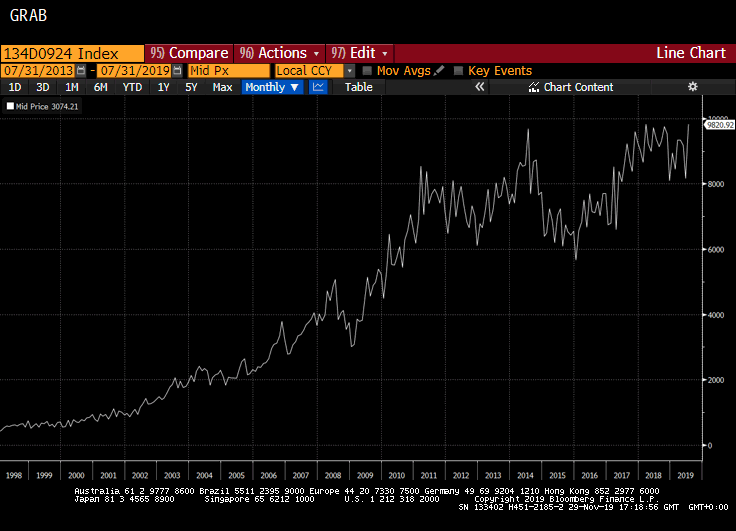Enable the Key Events checkbox
Screen dimensions: 736x531
(x=459, y=70)
